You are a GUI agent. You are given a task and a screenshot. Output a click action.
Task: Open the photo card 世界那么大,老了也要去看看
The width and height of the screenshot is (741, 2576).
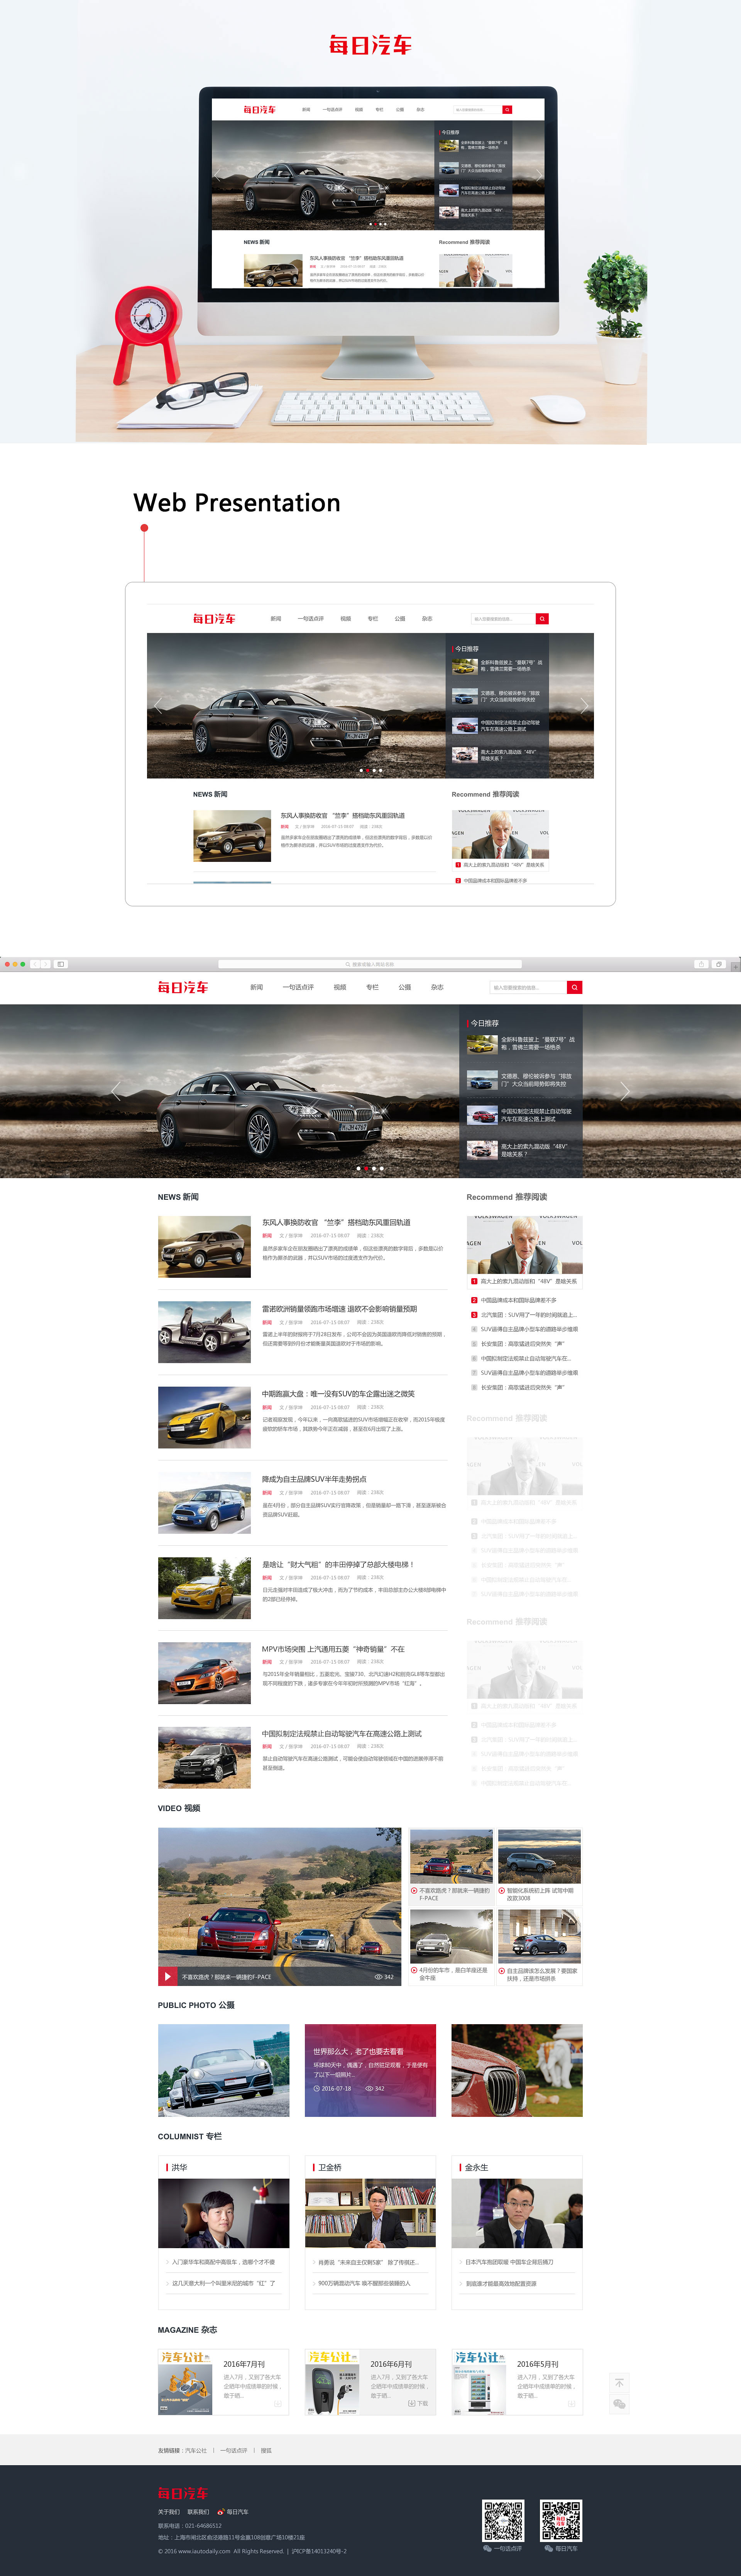click(x=370, y=2070)
